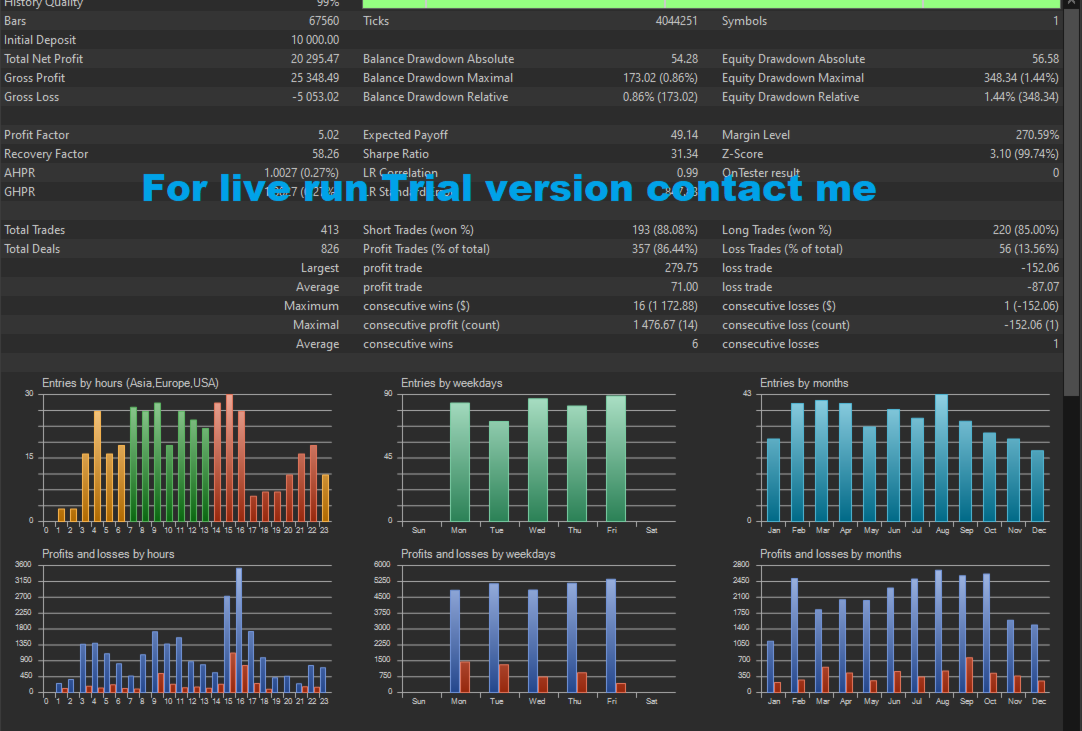Select the 'GHPR' label
Image resolution: width=1082 pixels, height=731 pixels.
pyautogui.click(x=19, y=192)
